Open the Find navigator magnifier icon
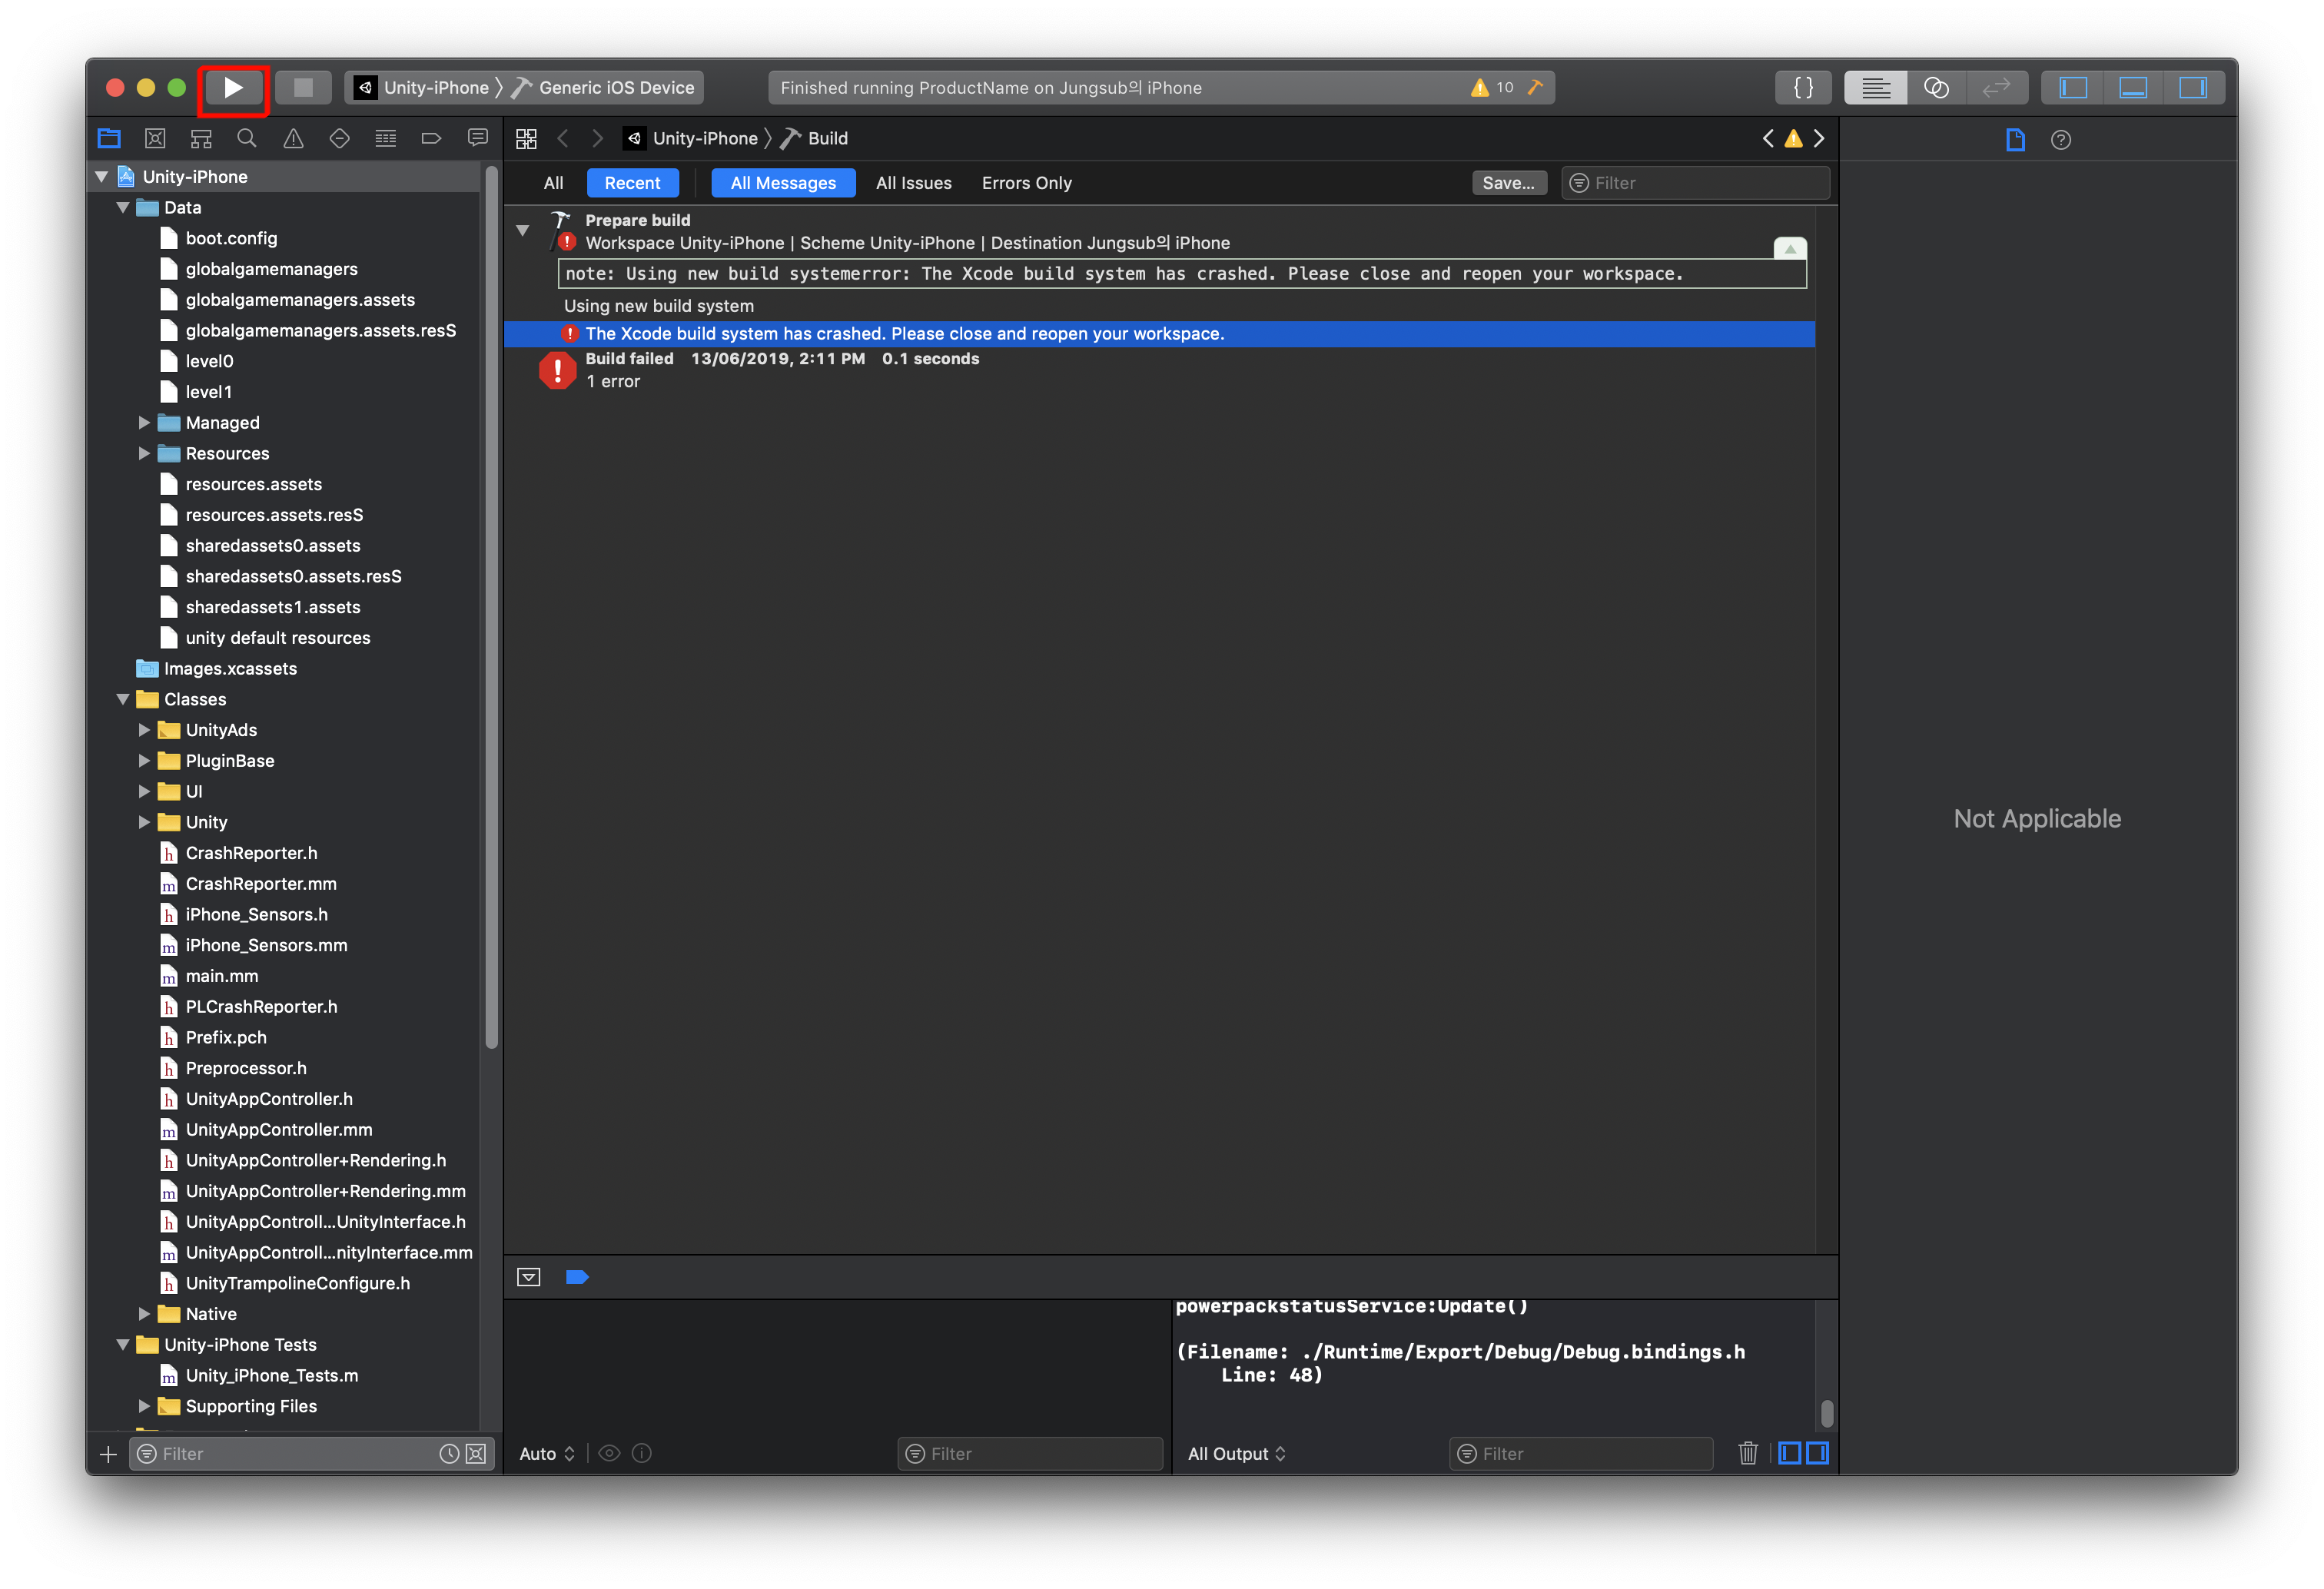Image resolution: width=2324 pixels, height=1589 pixels. [x=247, y=139]
